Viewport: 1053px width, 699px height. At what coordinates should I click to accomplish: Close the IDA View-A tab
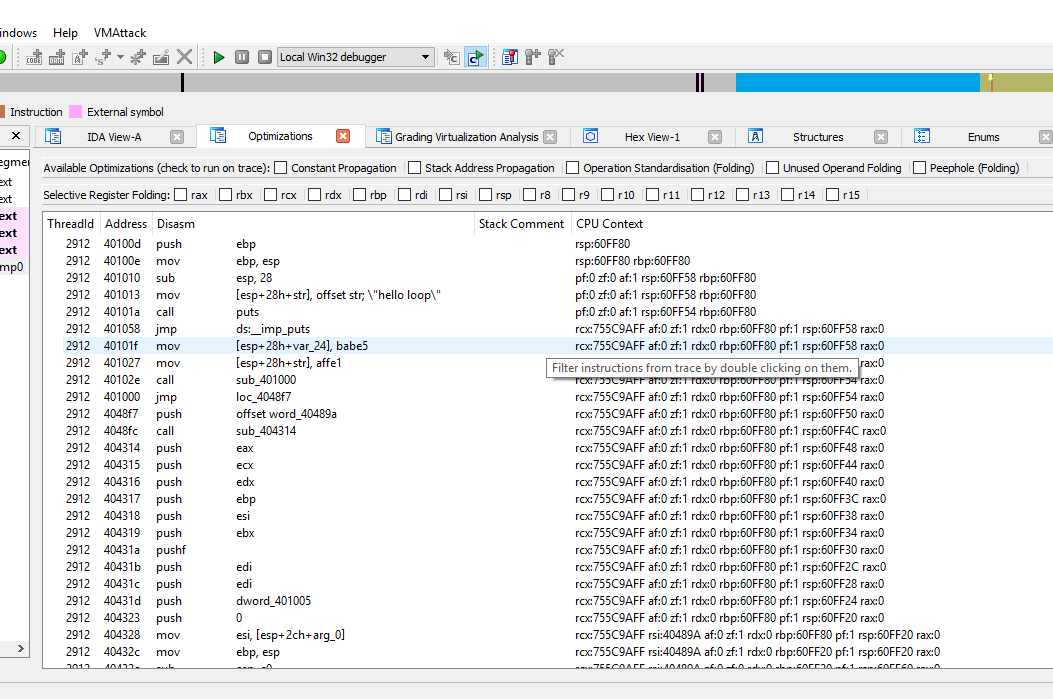[x=177, y=137]
